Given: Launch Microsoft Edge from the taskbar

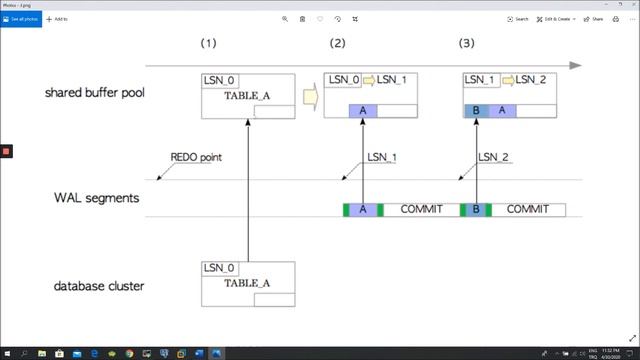Looking at the screenshot, I should [x=95, y=353].
